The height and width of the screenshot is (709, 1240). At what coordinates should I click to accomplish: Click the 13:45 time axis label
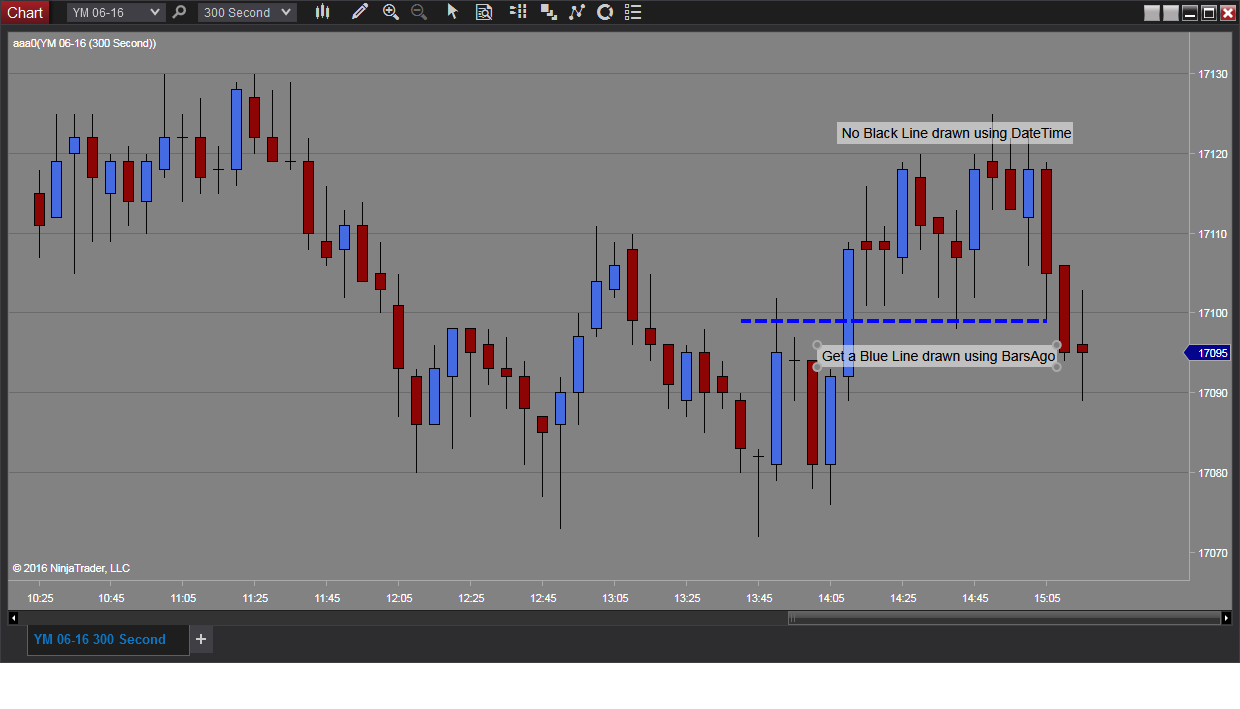[759, 598]
